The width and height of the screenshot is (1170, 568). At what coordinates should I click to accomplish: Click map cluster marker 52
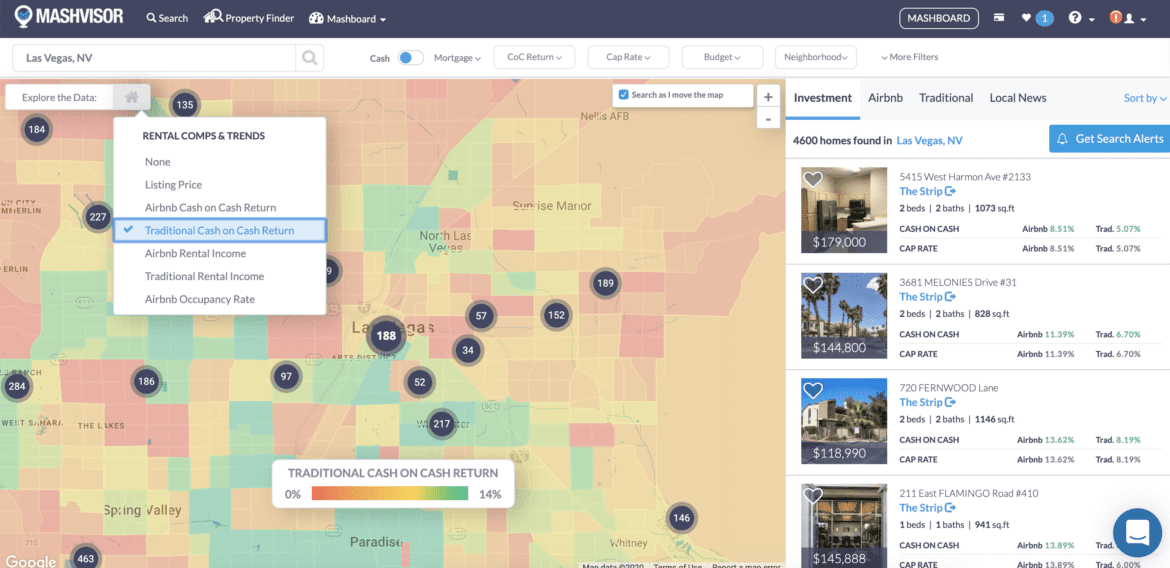(x=419, y=382)
